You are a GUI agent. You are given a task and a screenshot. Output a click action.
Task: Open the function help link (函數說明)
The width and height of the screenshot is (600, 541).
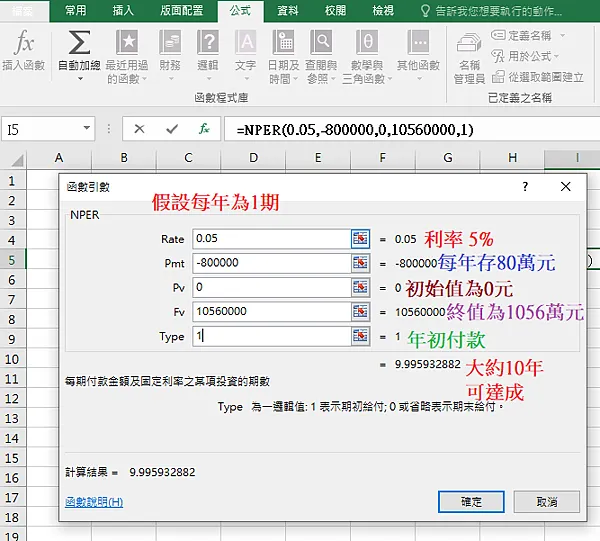pos(94,502)
